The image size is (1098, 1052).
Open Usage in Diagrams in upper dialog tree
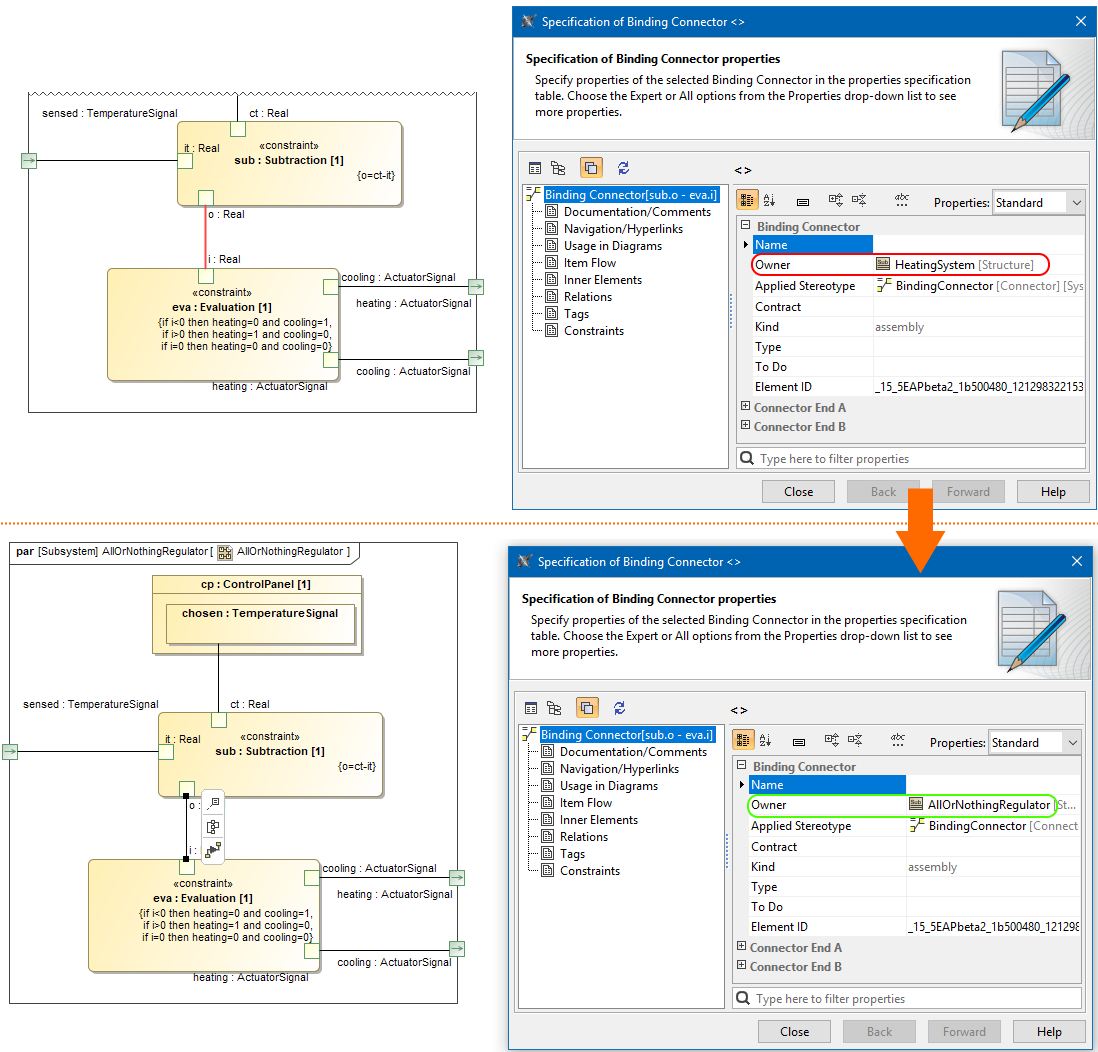click(612, 246)
